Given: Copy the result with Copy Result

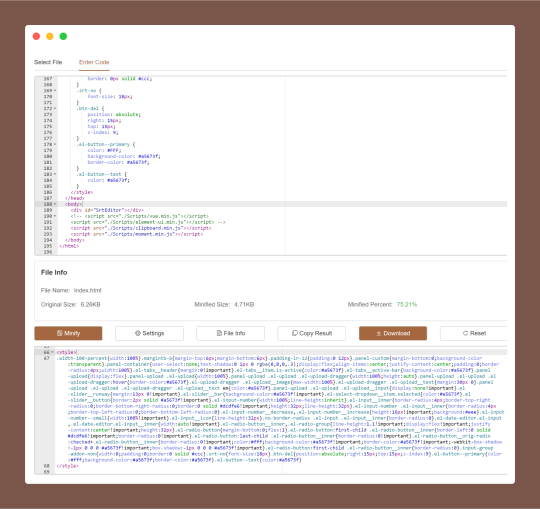Looking at the screenshot, I should pos(312,333).
